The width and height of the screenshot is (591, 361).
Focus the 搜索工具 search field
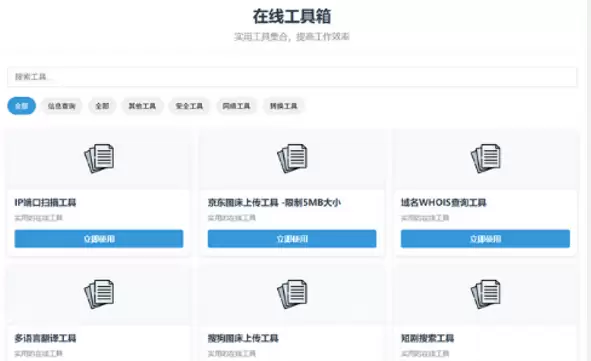(292, 77)
